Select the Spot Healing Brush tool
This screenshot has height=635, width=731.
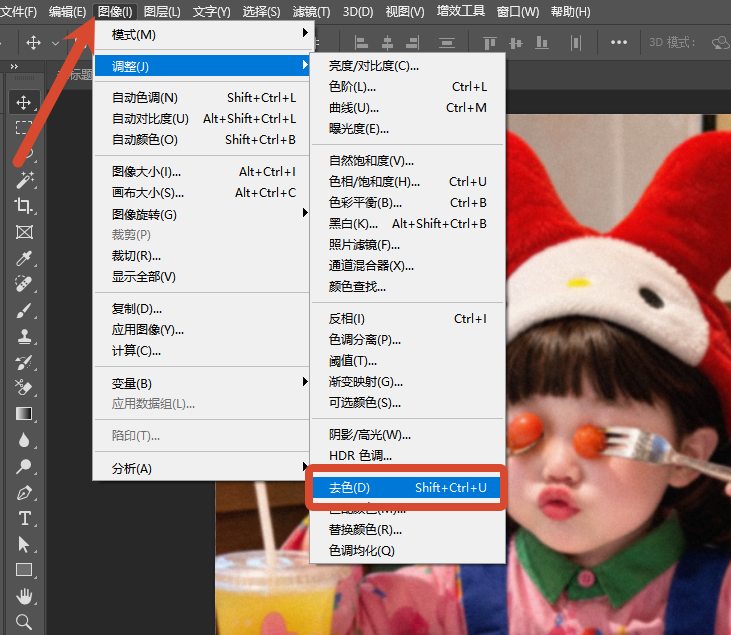click(x=24, y=284)
